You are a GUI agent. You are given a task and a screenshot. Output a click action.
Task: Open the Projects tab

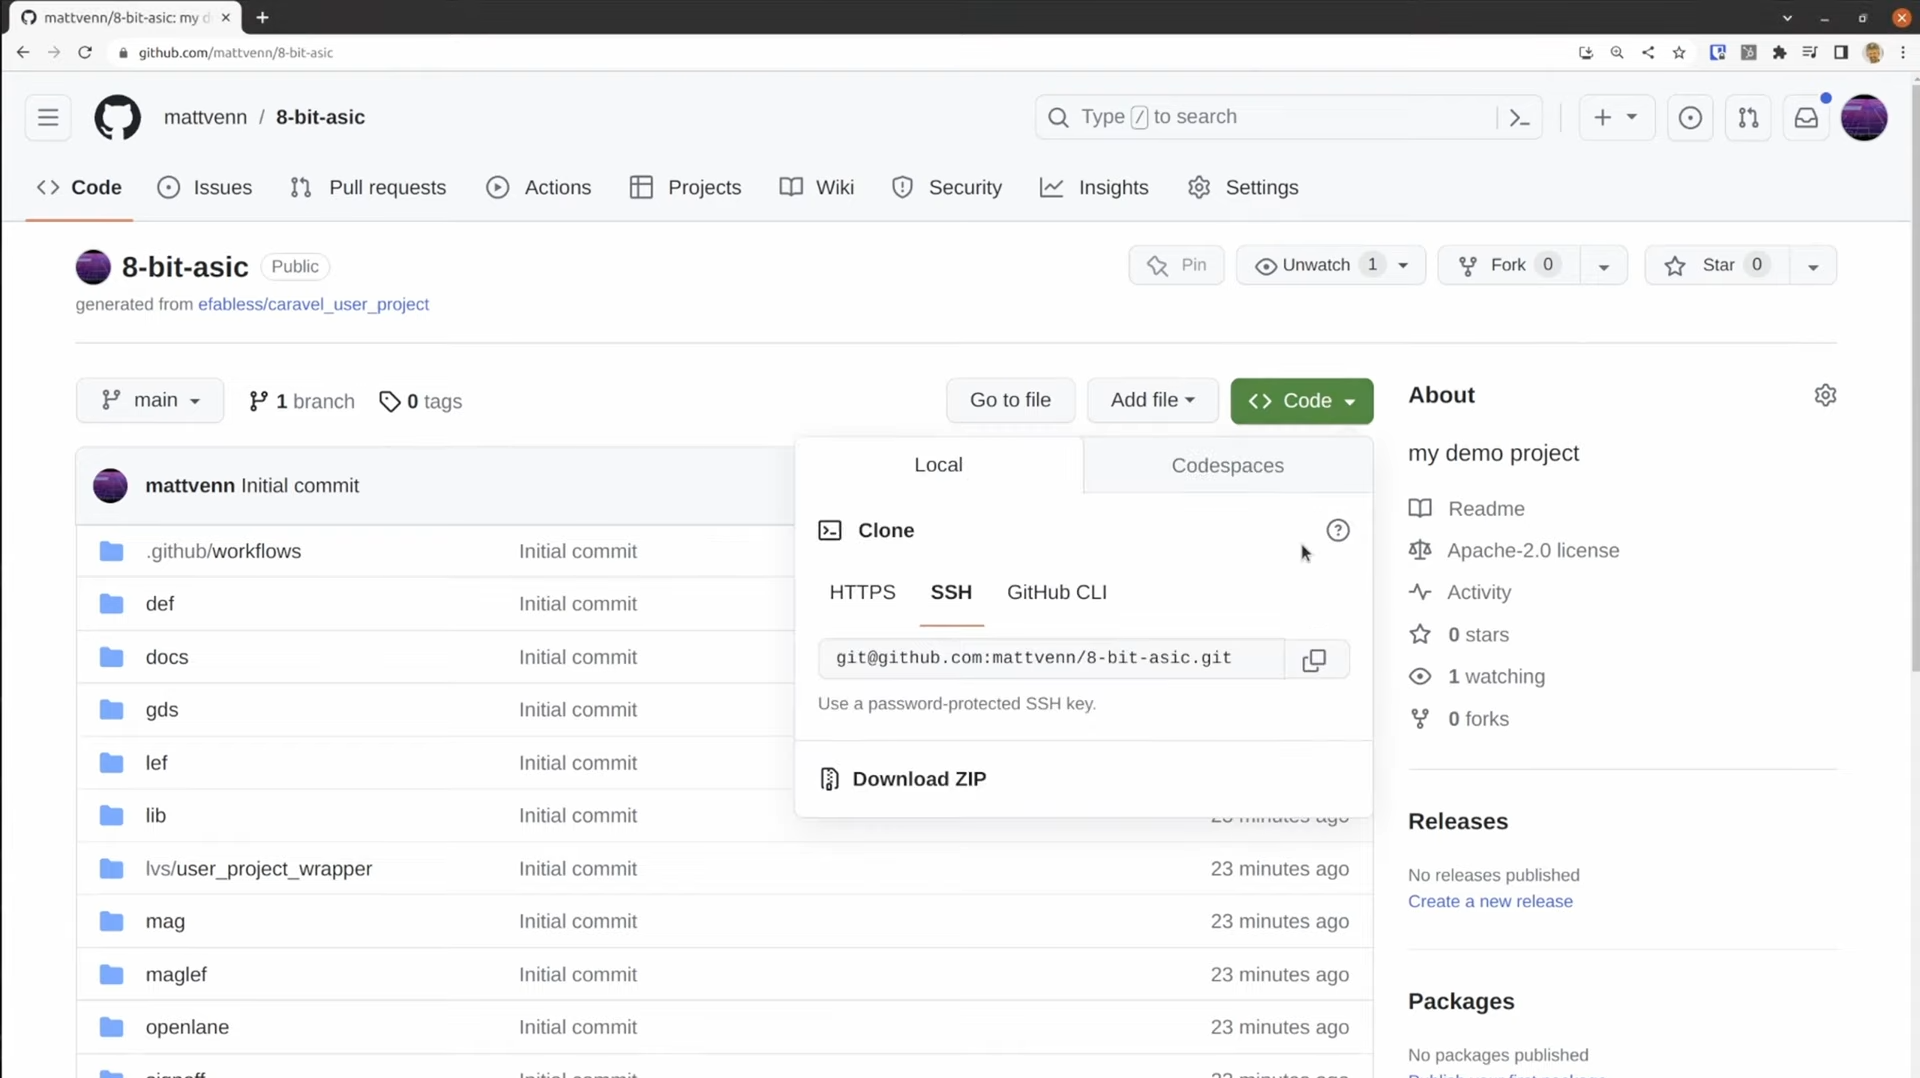tap(686, 187)
